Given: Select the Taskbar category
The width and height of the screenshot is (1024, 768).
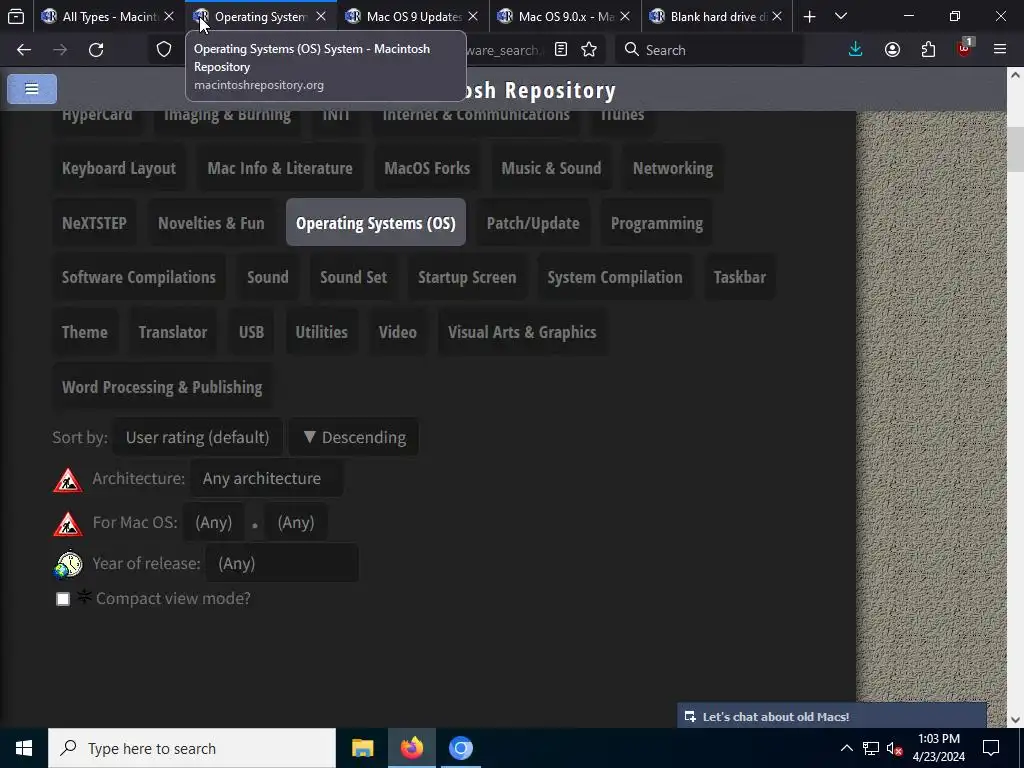Looking at the screenshot, I should (739, 278).
